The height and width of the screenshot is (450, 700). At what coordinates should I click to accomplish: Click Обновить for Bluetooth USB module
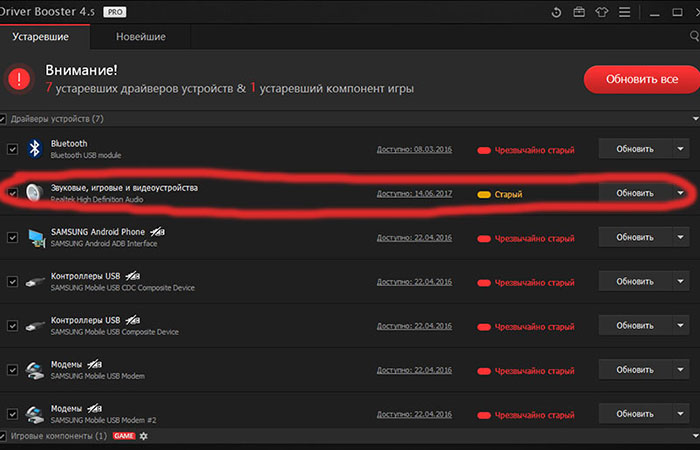635,149
